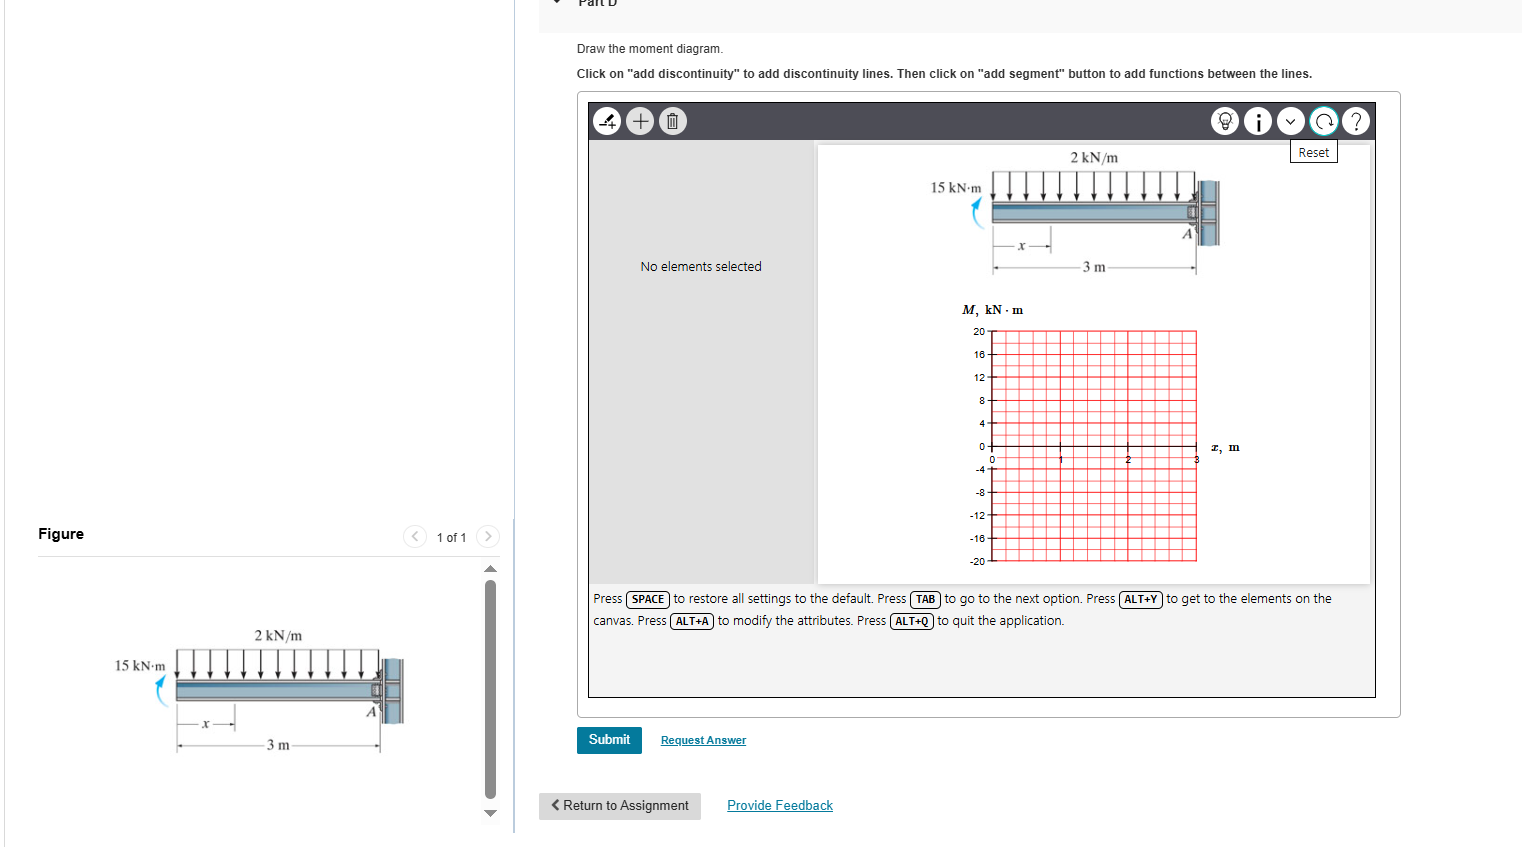
Task: Open the toolbar chevron dropdown menu
Action: point(1290,121)
